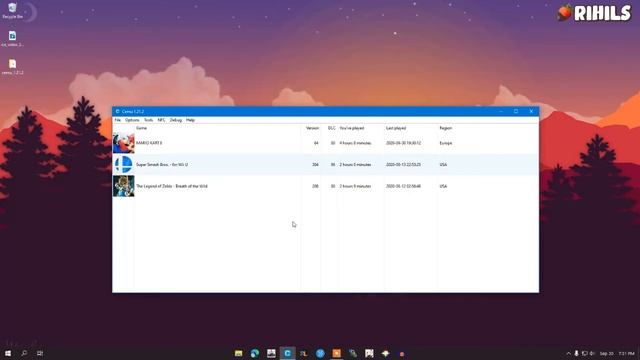Open the volume control tray icon

(592, 353)
